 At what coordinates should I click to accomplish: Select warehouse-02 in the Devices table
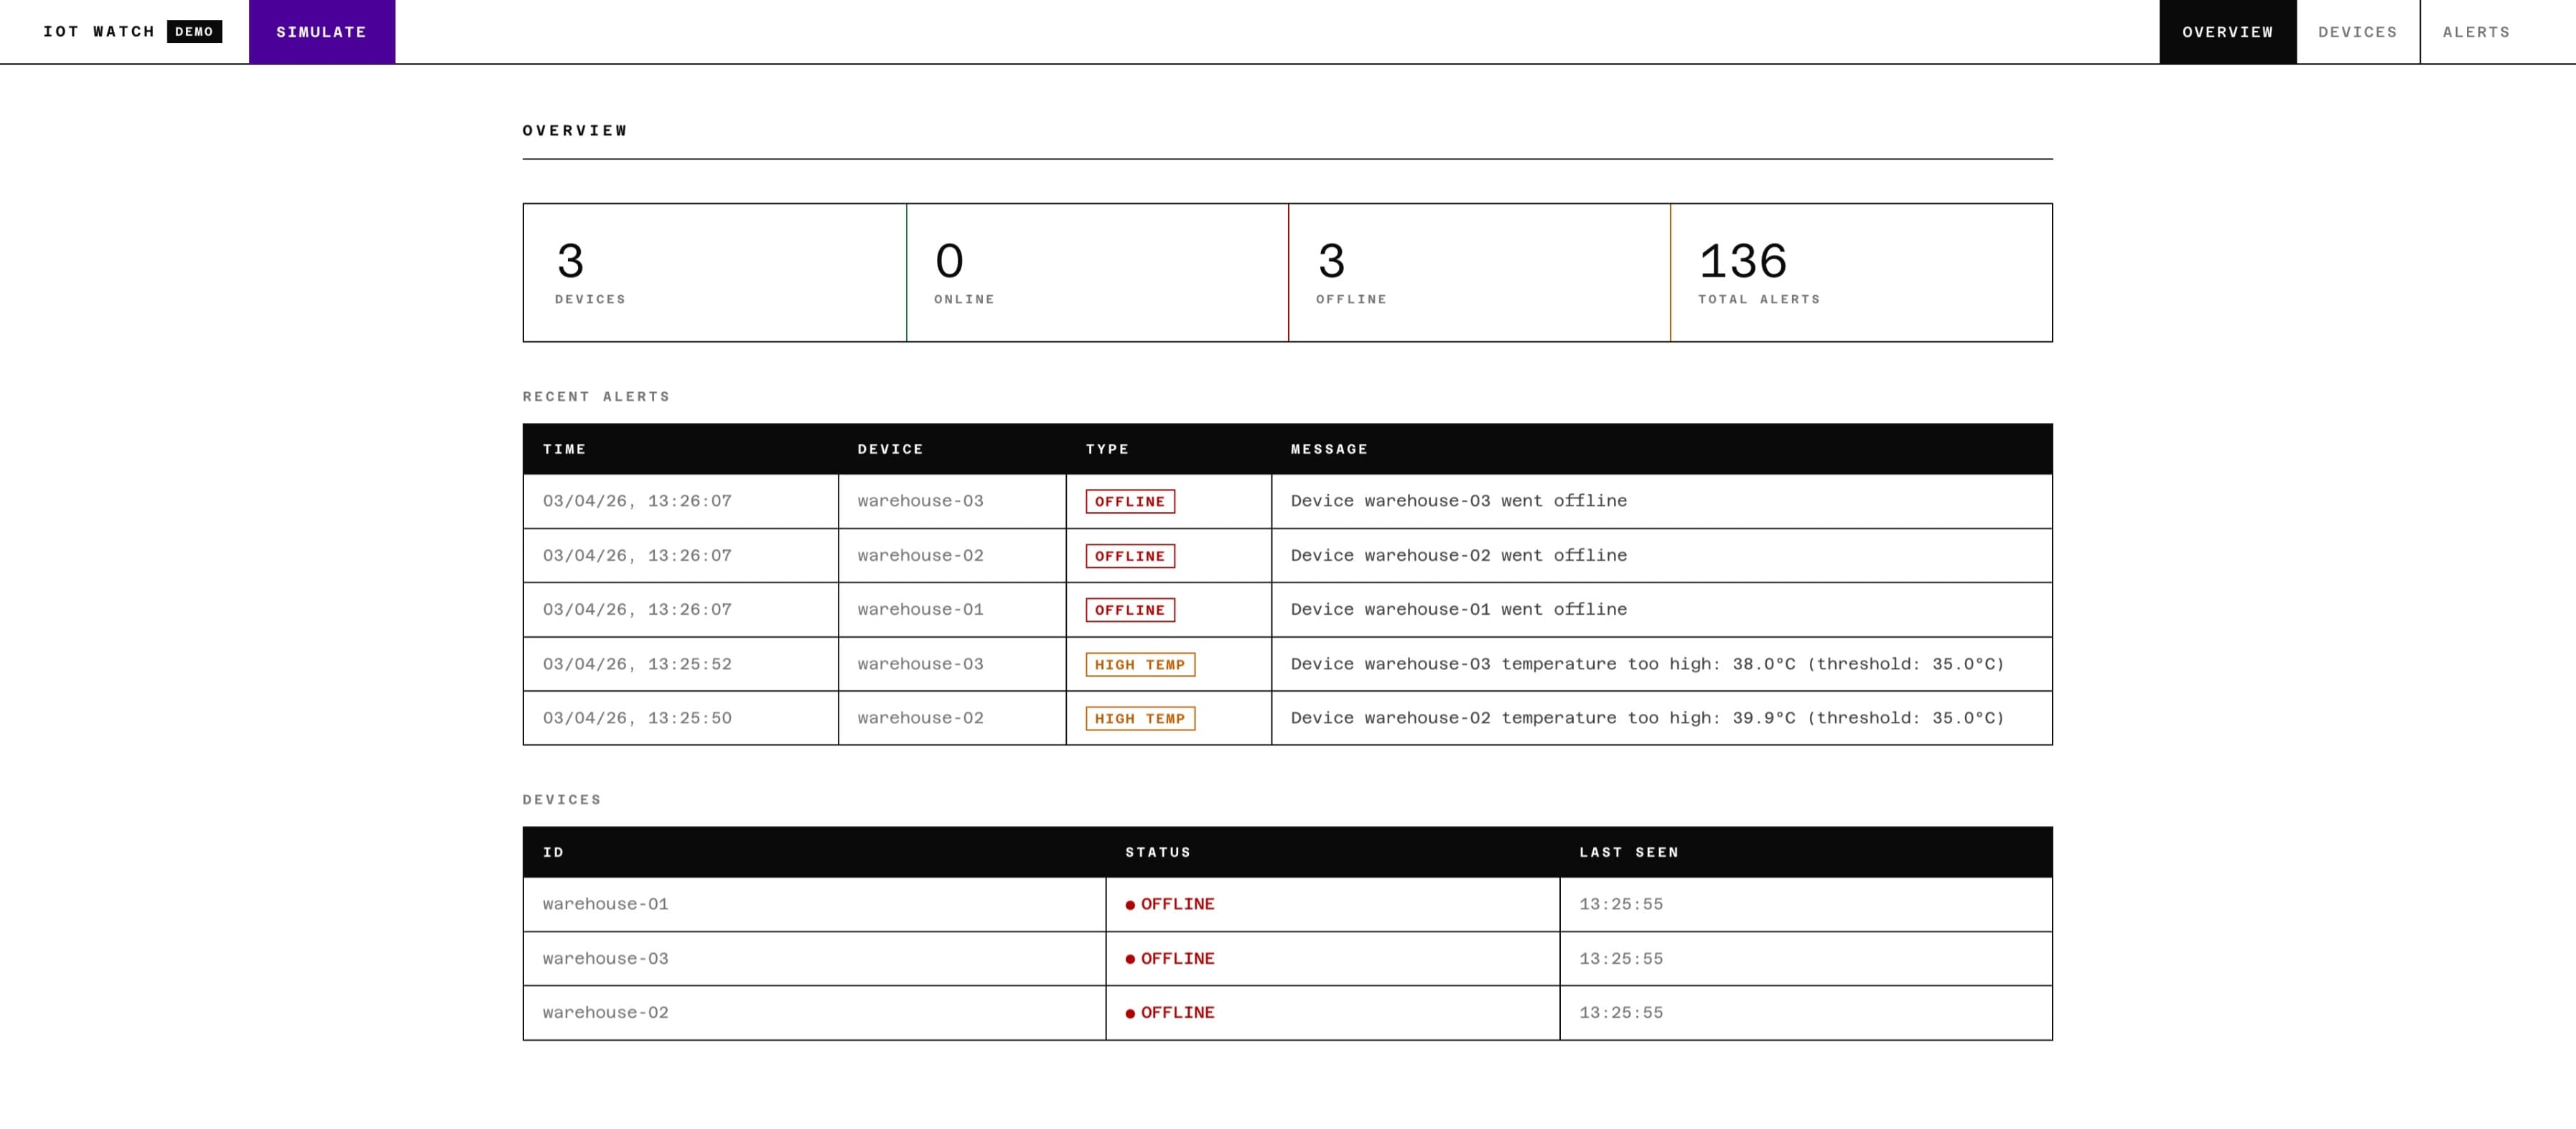tap(605, 1012)
